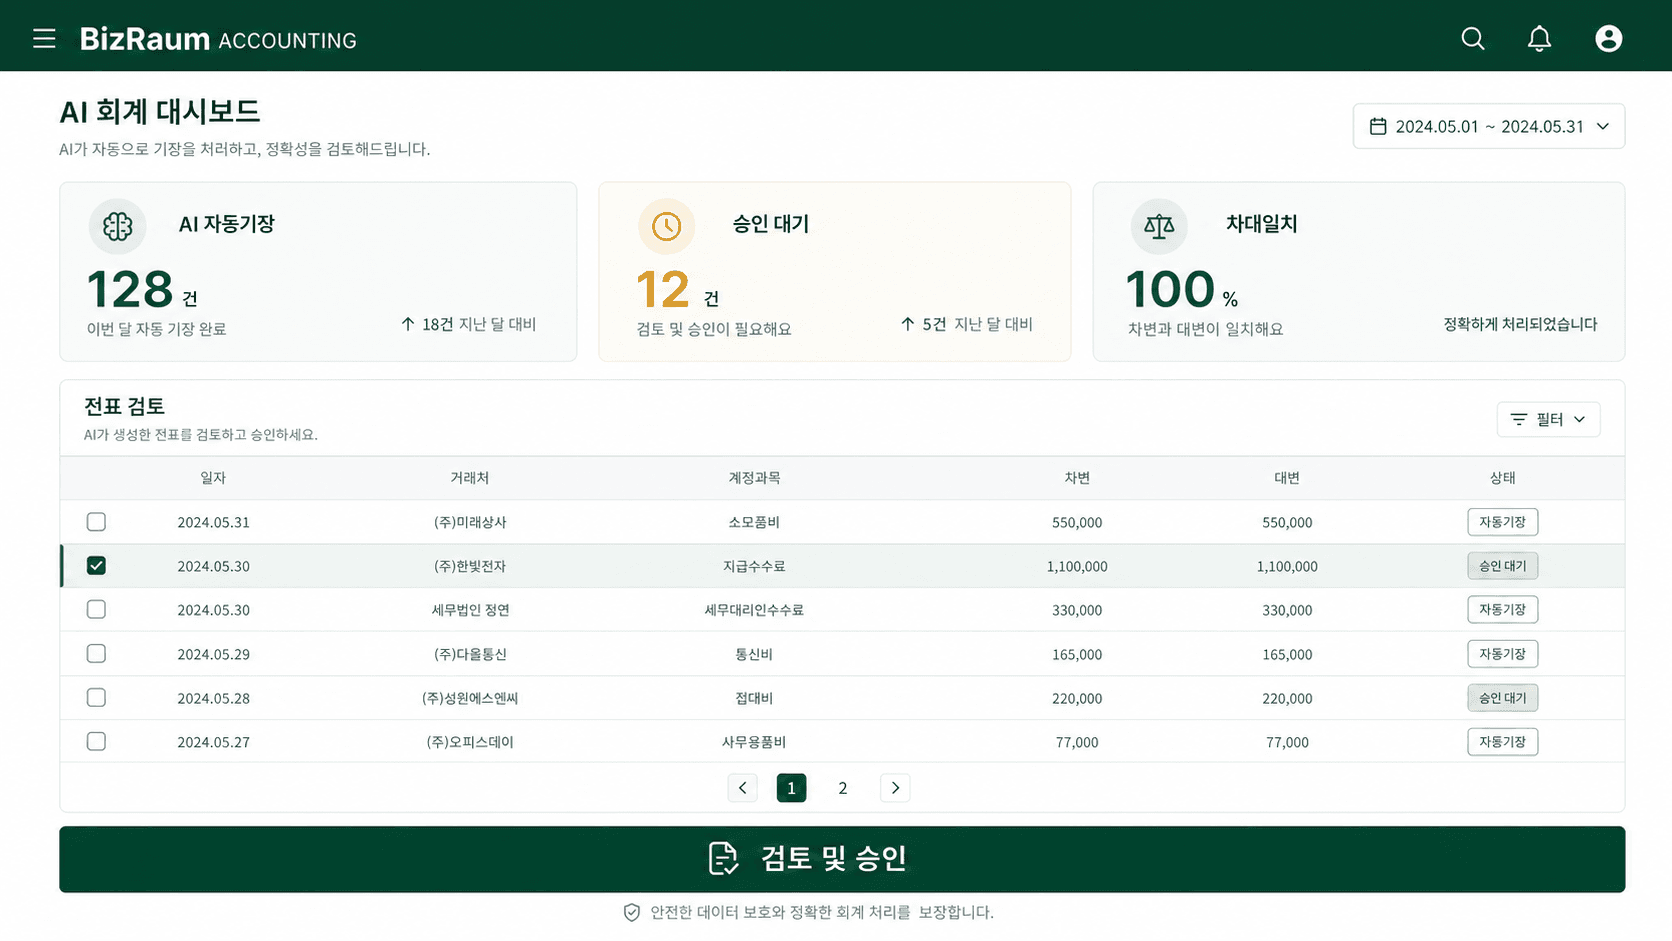Click the shield icon beside data protection notice
The image size is (1672, 941).
(x=631, y=912)
